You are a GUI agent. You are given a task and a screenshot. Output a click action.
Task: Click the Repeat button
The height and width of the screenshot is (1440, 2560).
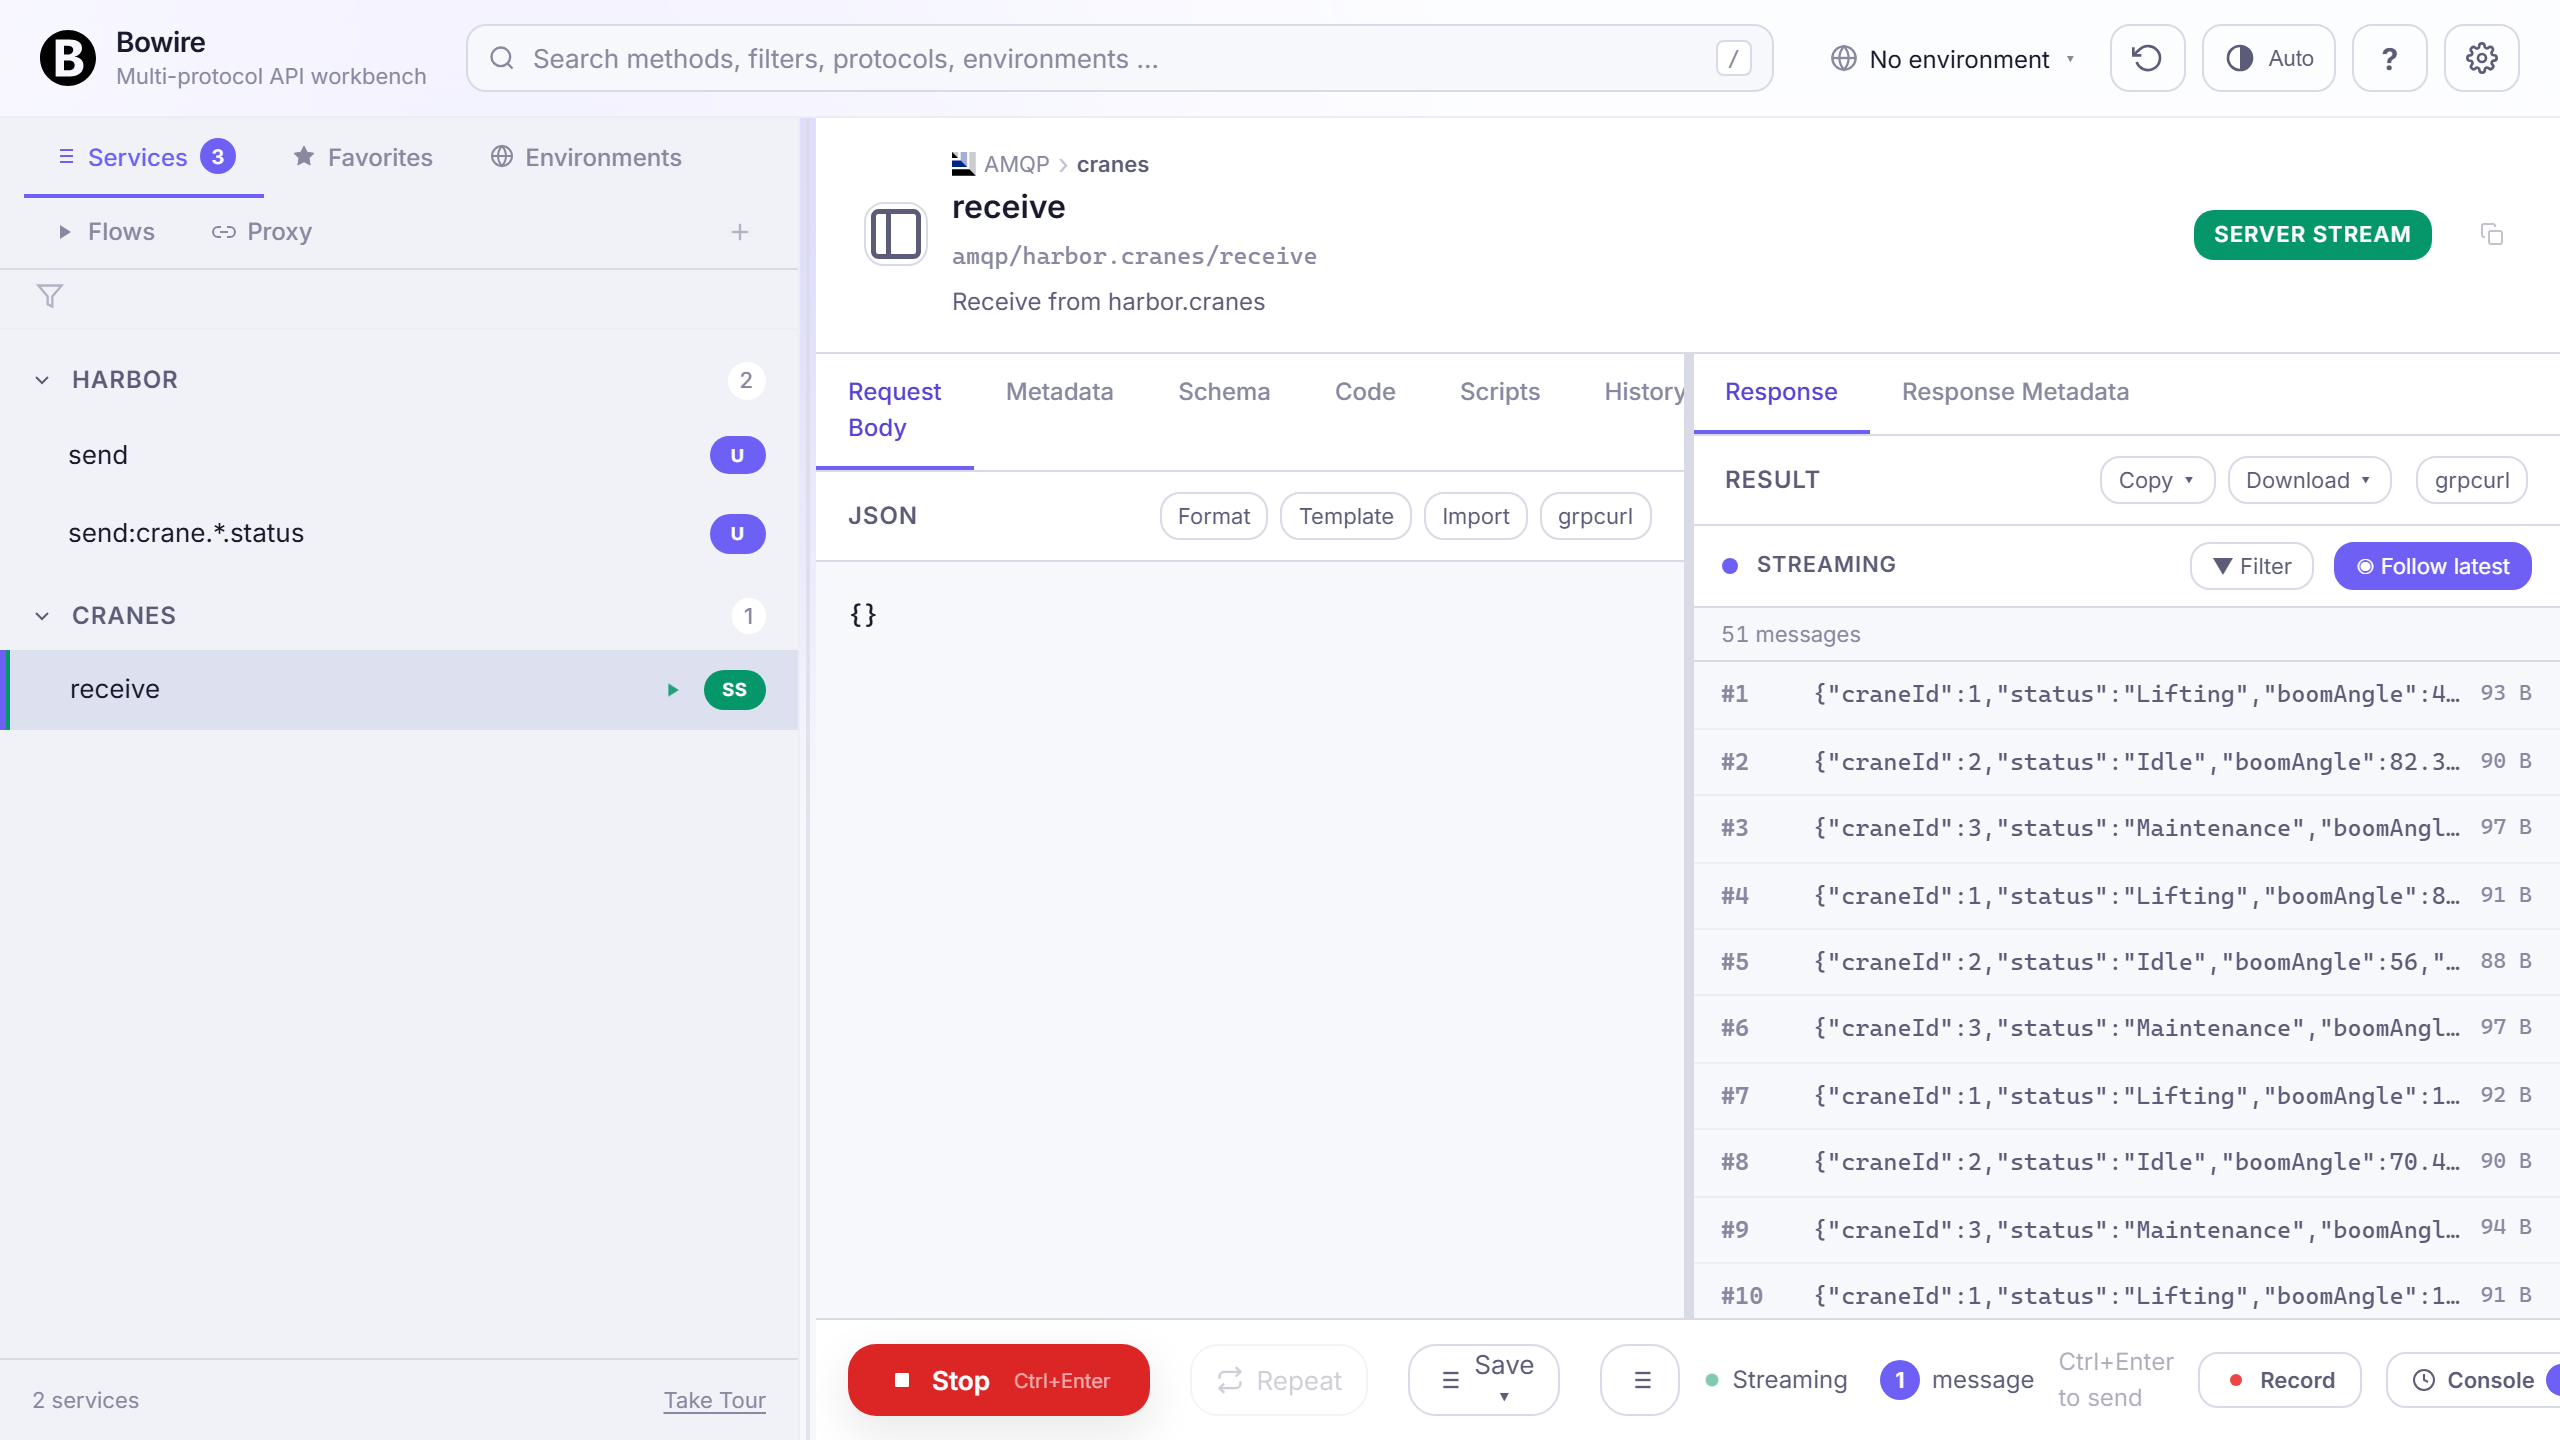[x=1279, y=1380]
